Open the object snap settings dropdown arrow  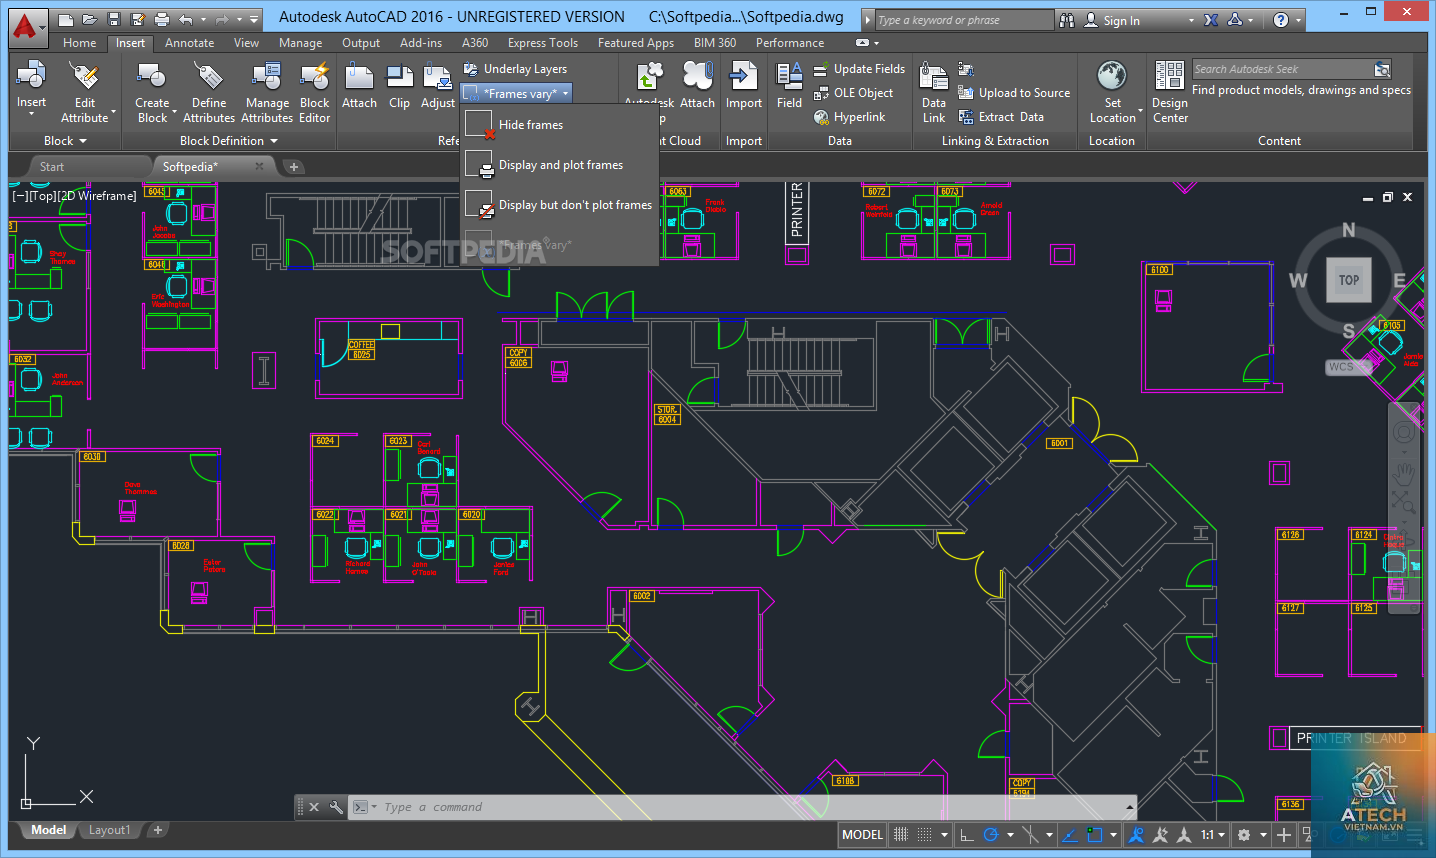point(1113,835)
